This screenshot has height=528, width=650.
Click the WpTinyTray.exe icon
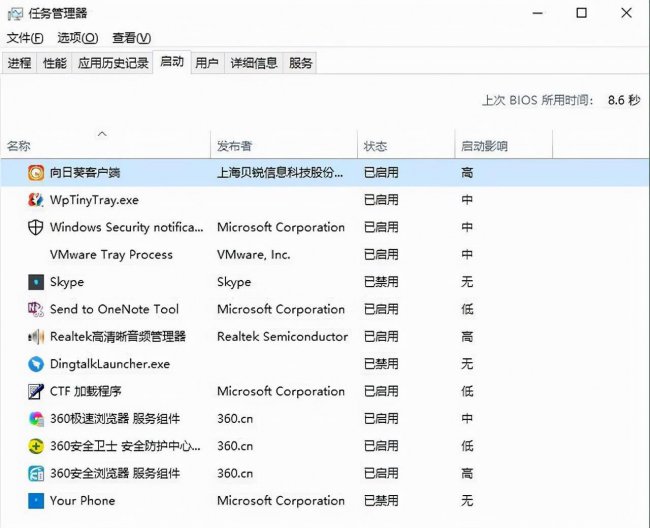[x=36, y=200]
